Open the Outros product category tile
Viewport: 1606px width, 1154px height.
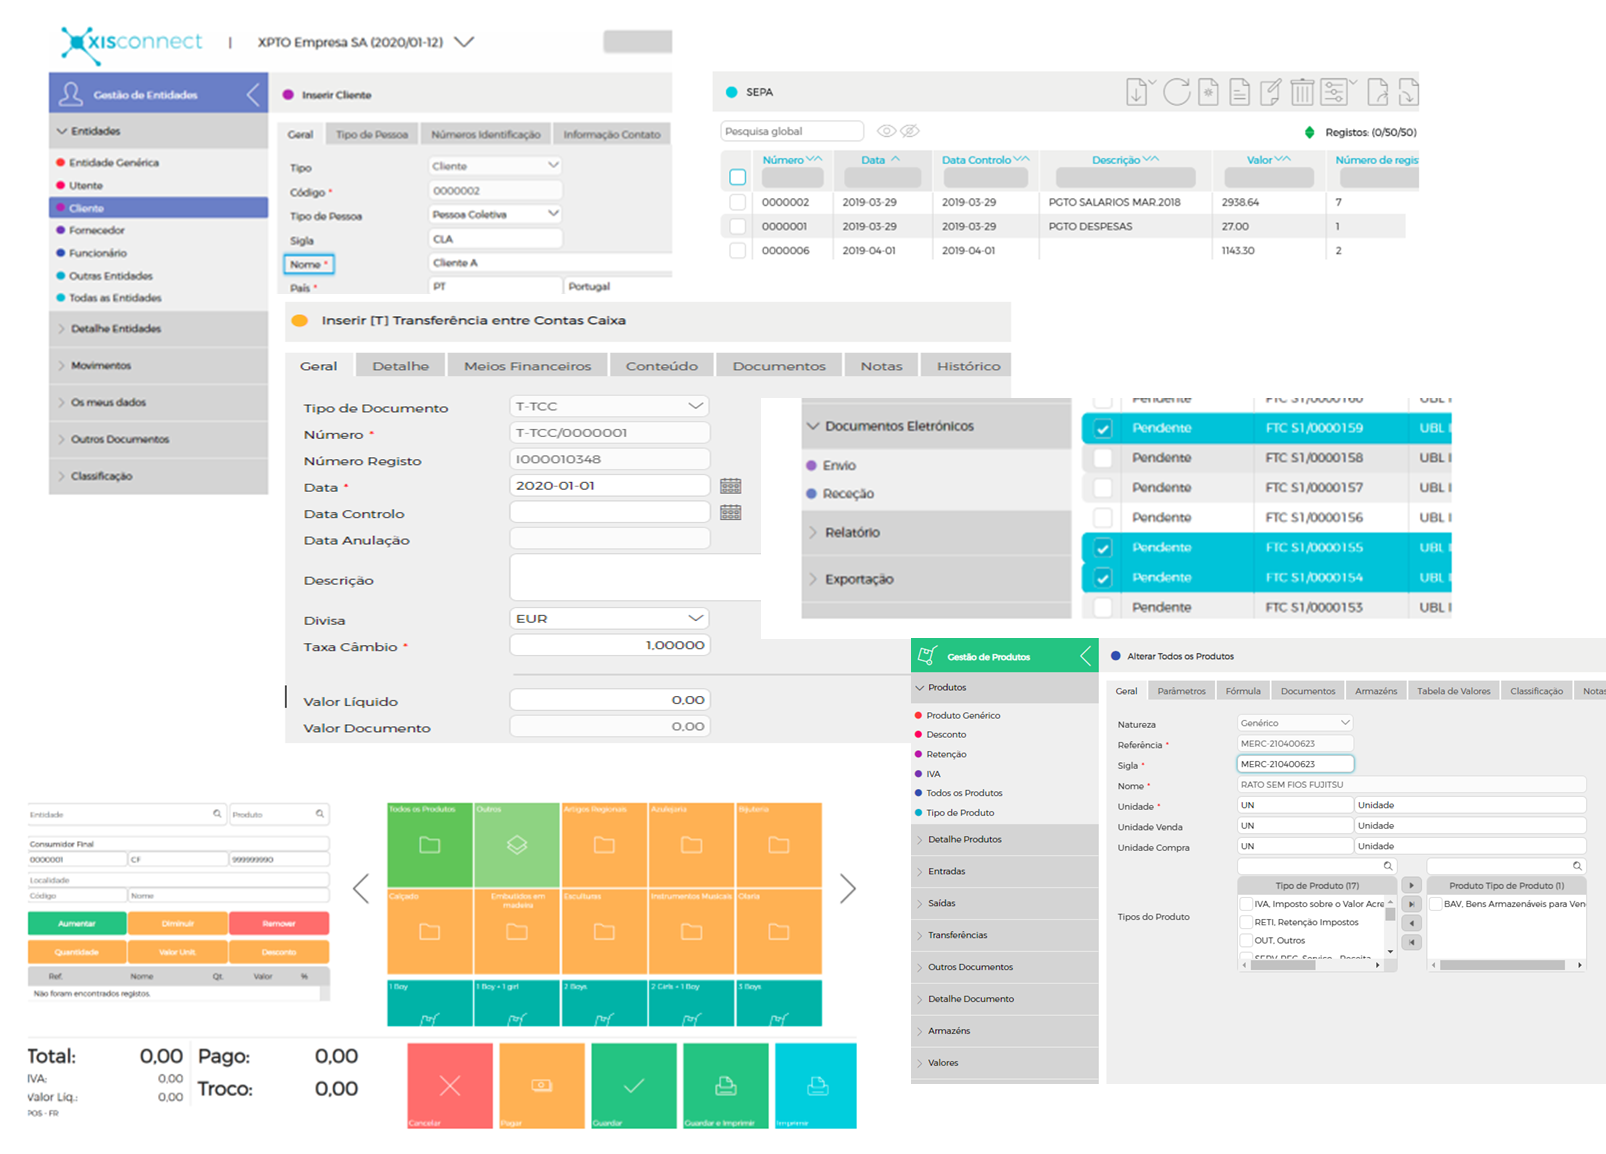(x=517, y=844)
